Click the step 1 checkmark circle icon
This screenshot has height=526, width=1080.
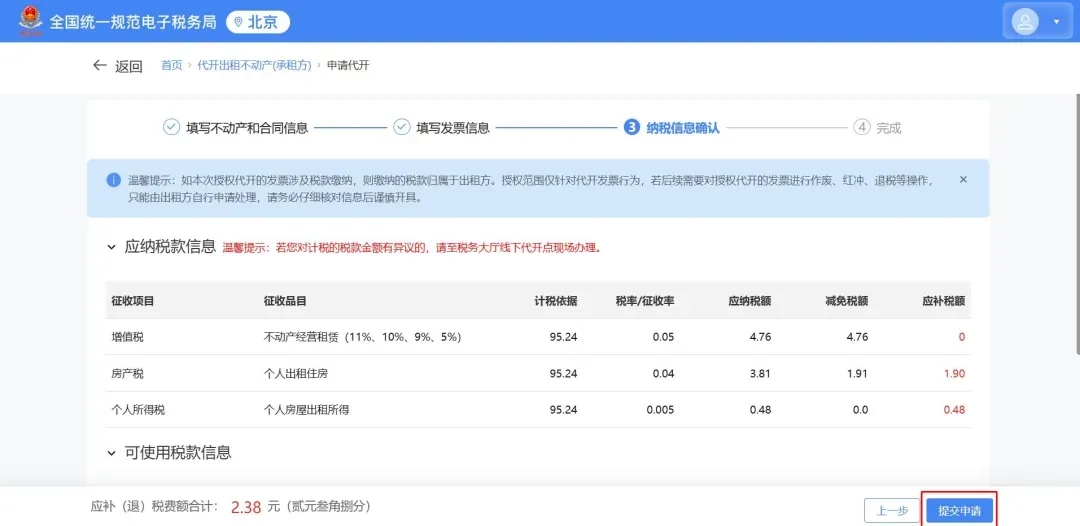[171, 127]
